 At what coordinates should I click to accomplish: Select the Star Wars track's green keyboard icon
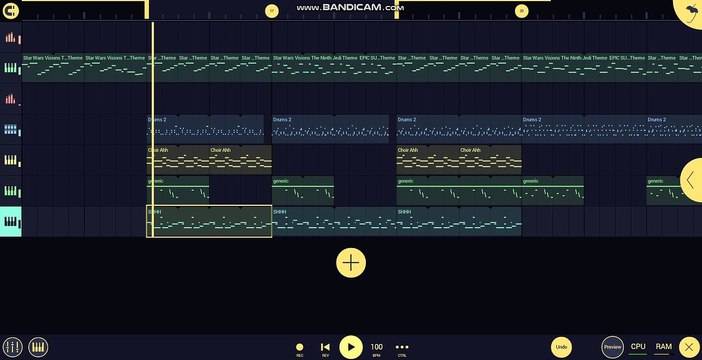(x=11, y=68)
